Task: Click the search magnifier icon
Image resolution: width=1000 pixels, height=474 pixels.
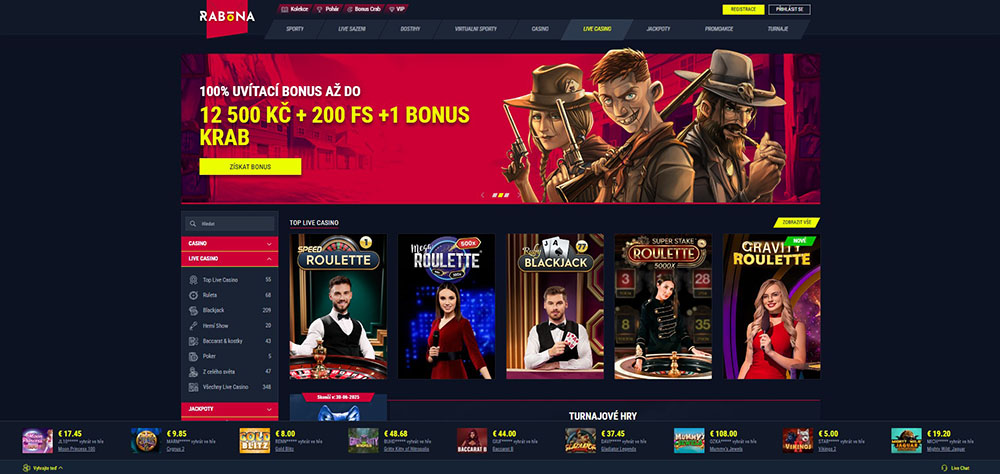Action: point(193,224)
